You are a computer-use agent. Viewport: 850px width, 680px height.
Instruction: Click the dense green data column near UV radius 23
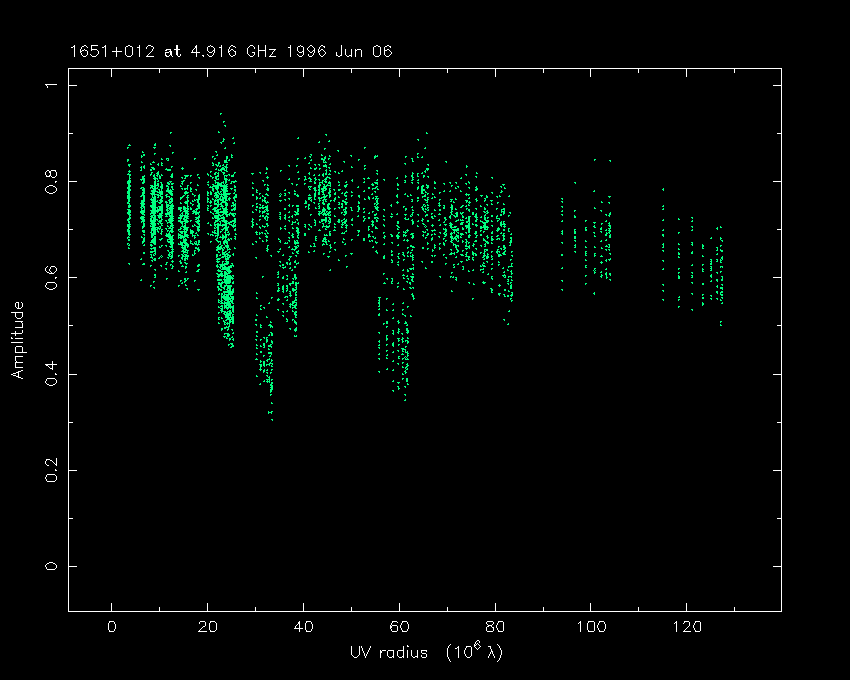pyautogui.click(x=225, y=250)
